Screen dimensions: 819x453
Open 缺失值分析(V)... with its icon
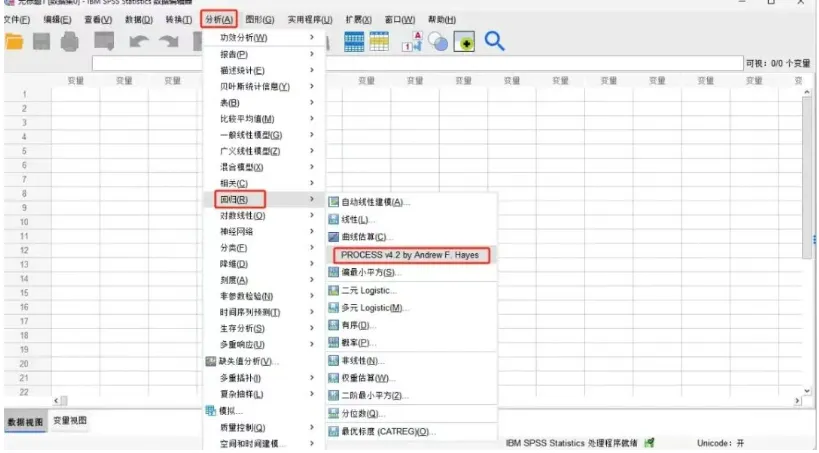point(242,361)
